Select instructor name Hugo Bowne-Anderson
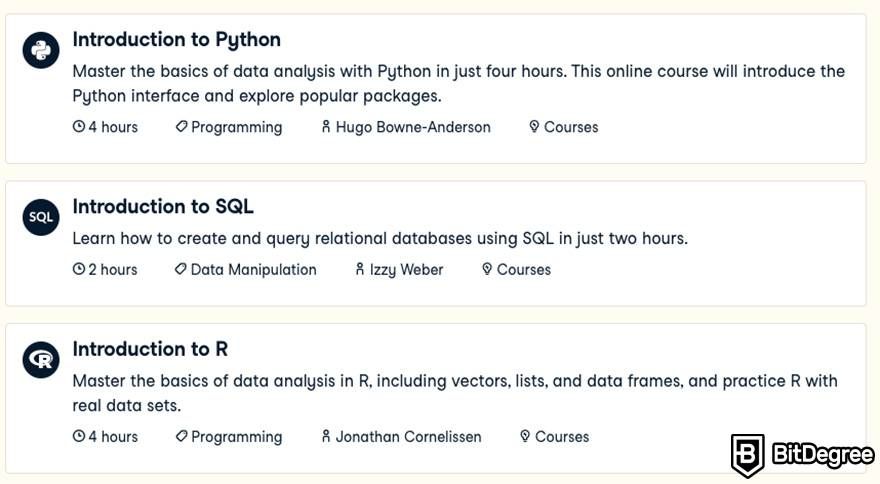 point(413,127)
